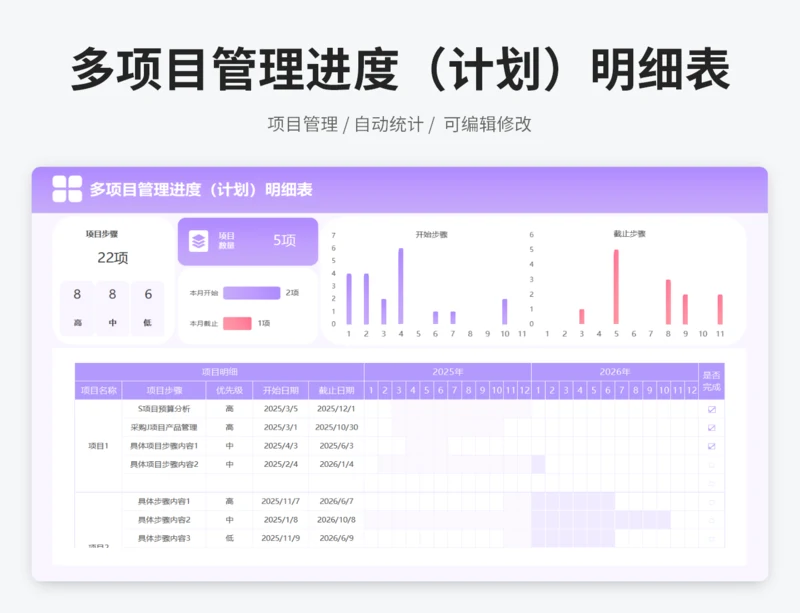The image size is (800, 613).
Task: Select cell S项目预算分析
Action: tap(164, 409)
